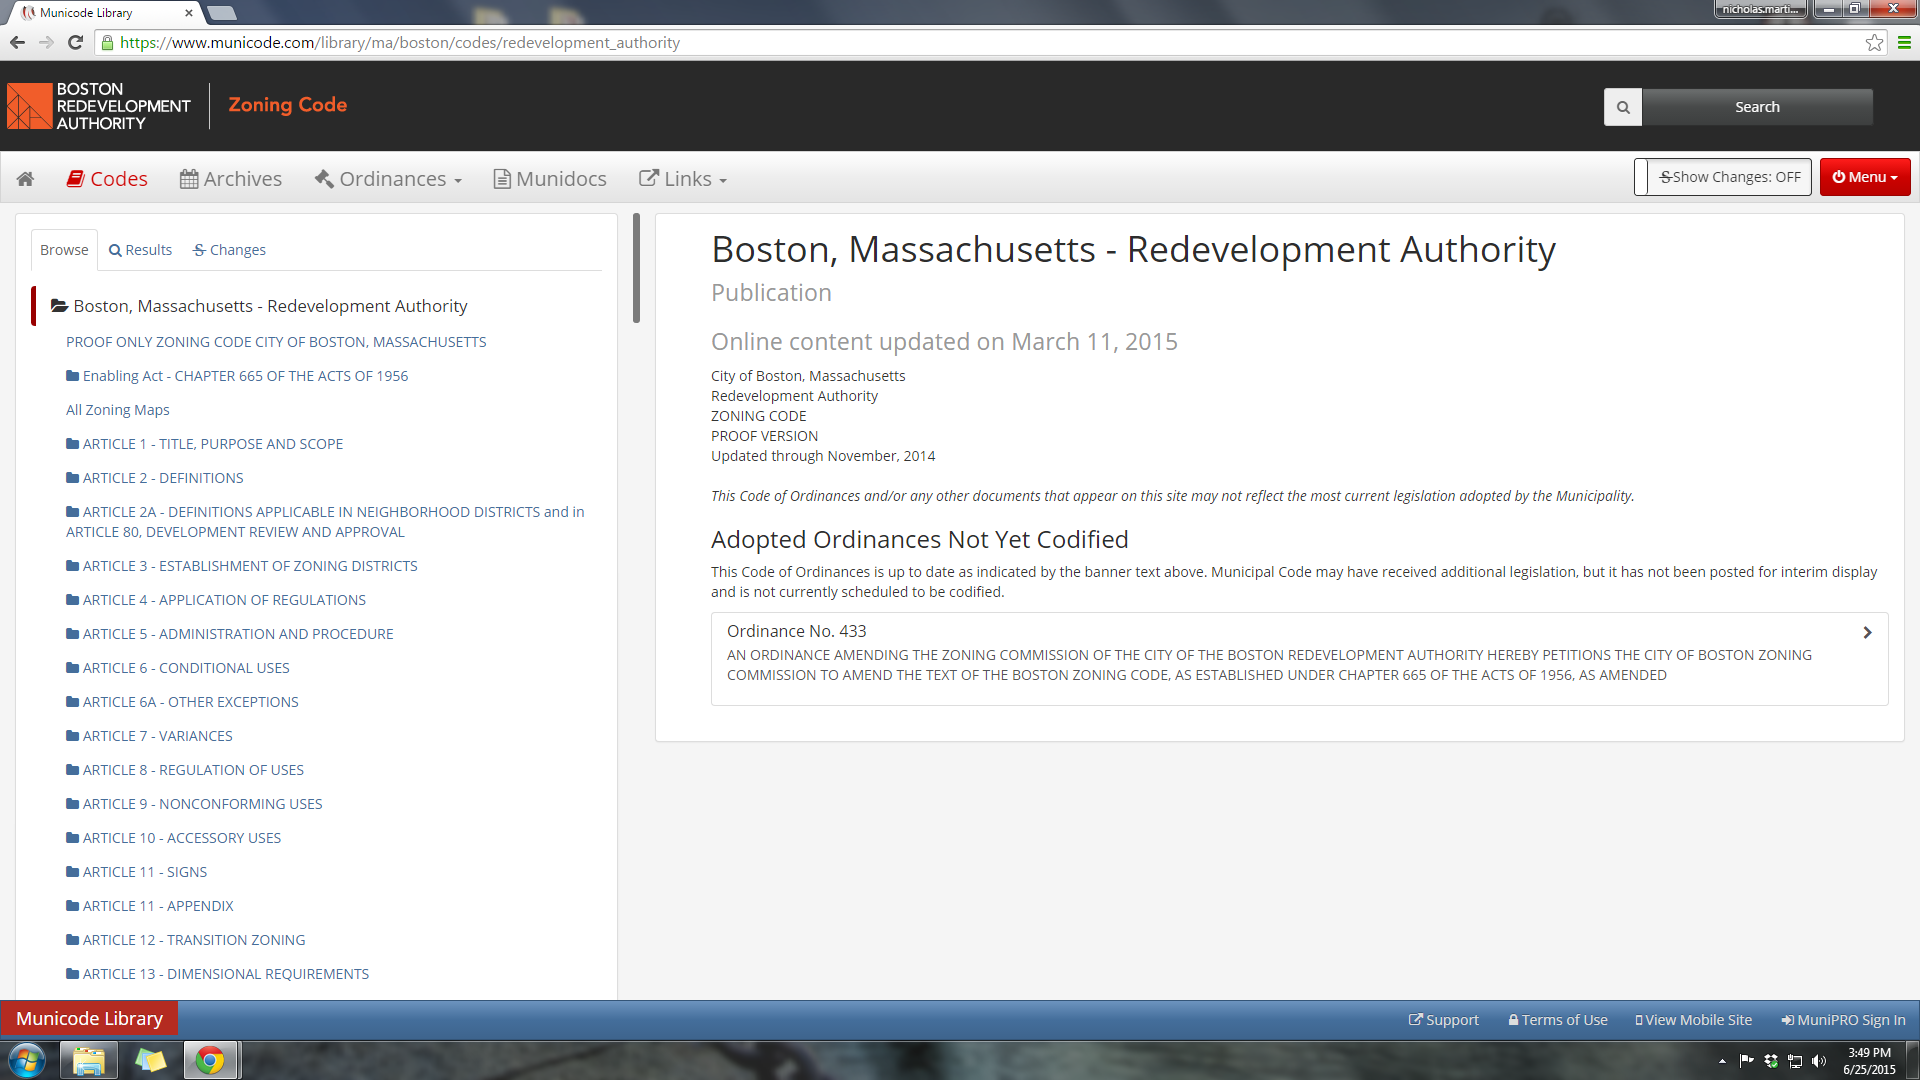Click the MuniPRO Sign In link

pos(1843,1020)
